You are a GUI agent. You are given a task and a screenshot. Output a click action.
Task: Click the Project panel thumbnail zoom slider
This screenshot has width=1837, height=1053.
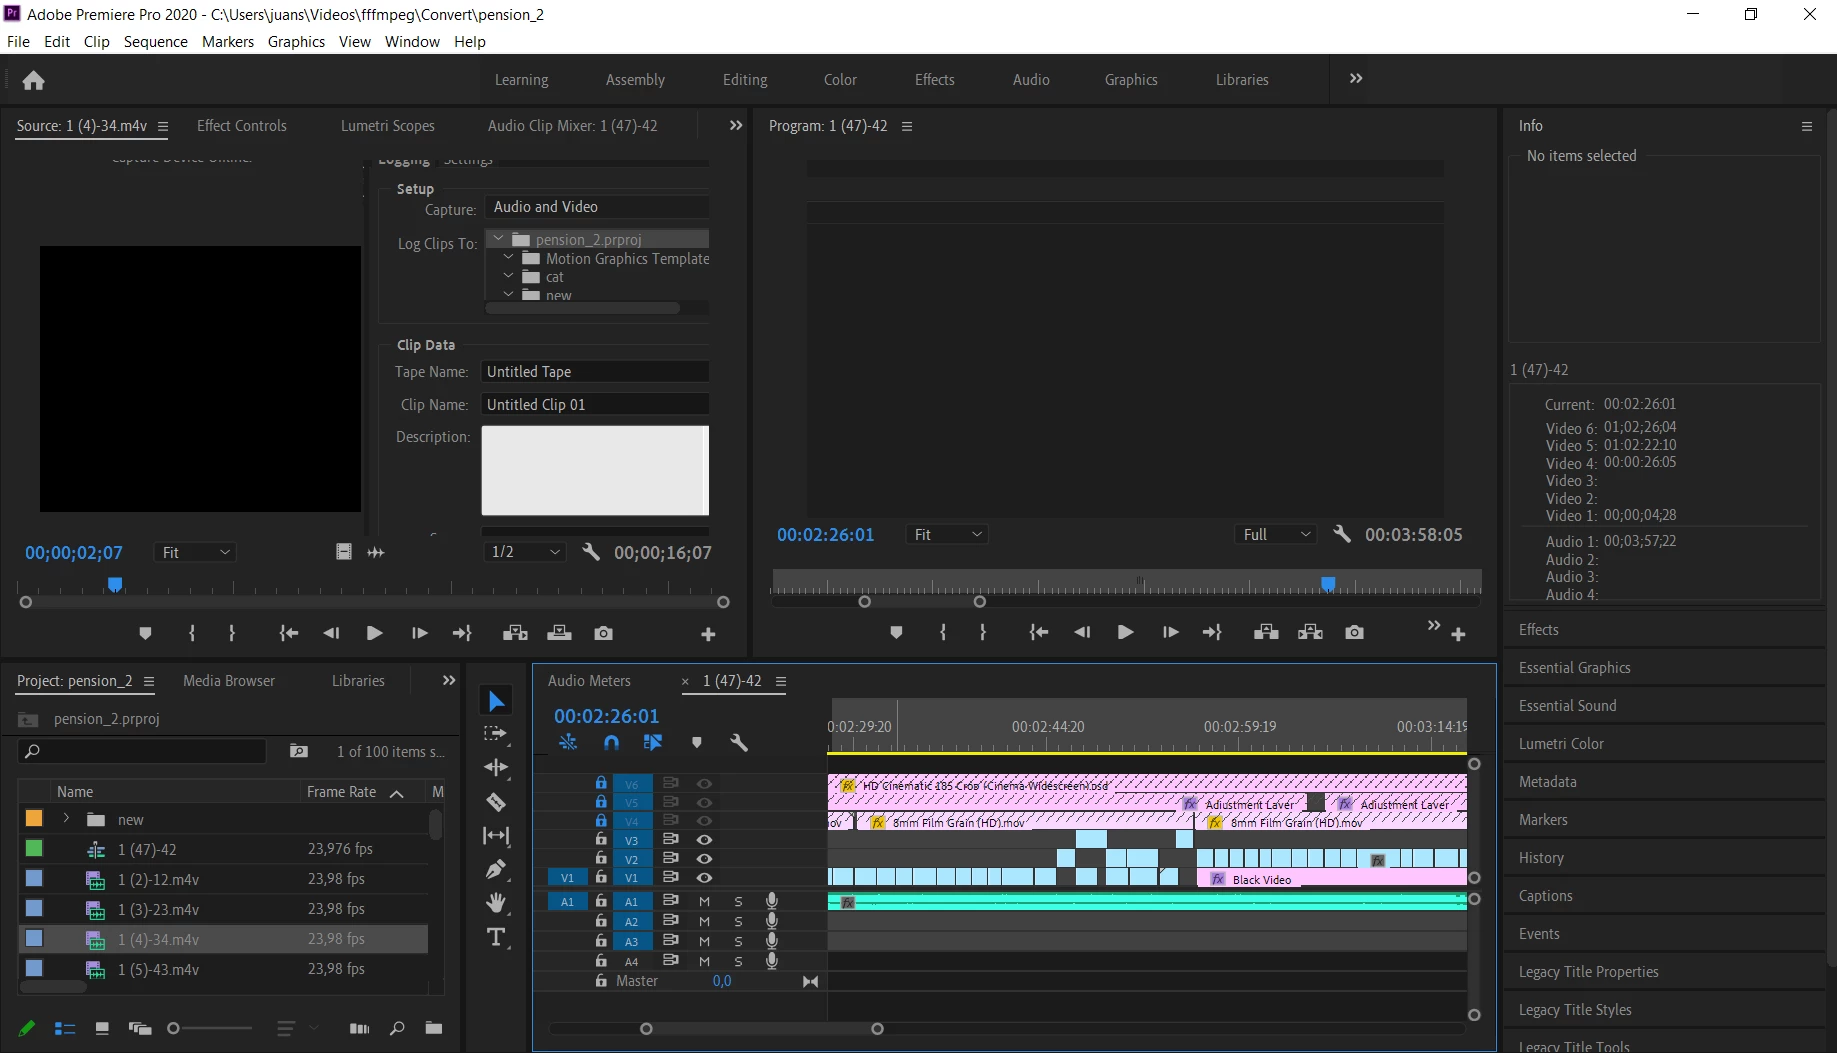click(x=210, y=1028)
